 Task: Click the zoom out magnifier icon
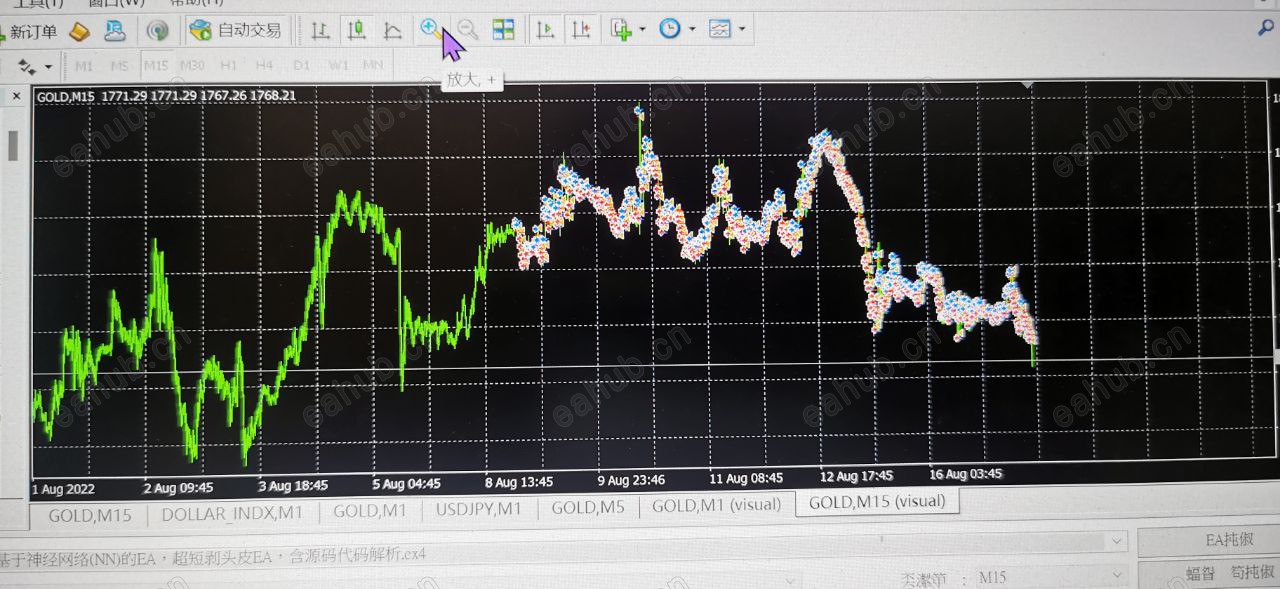467,30
